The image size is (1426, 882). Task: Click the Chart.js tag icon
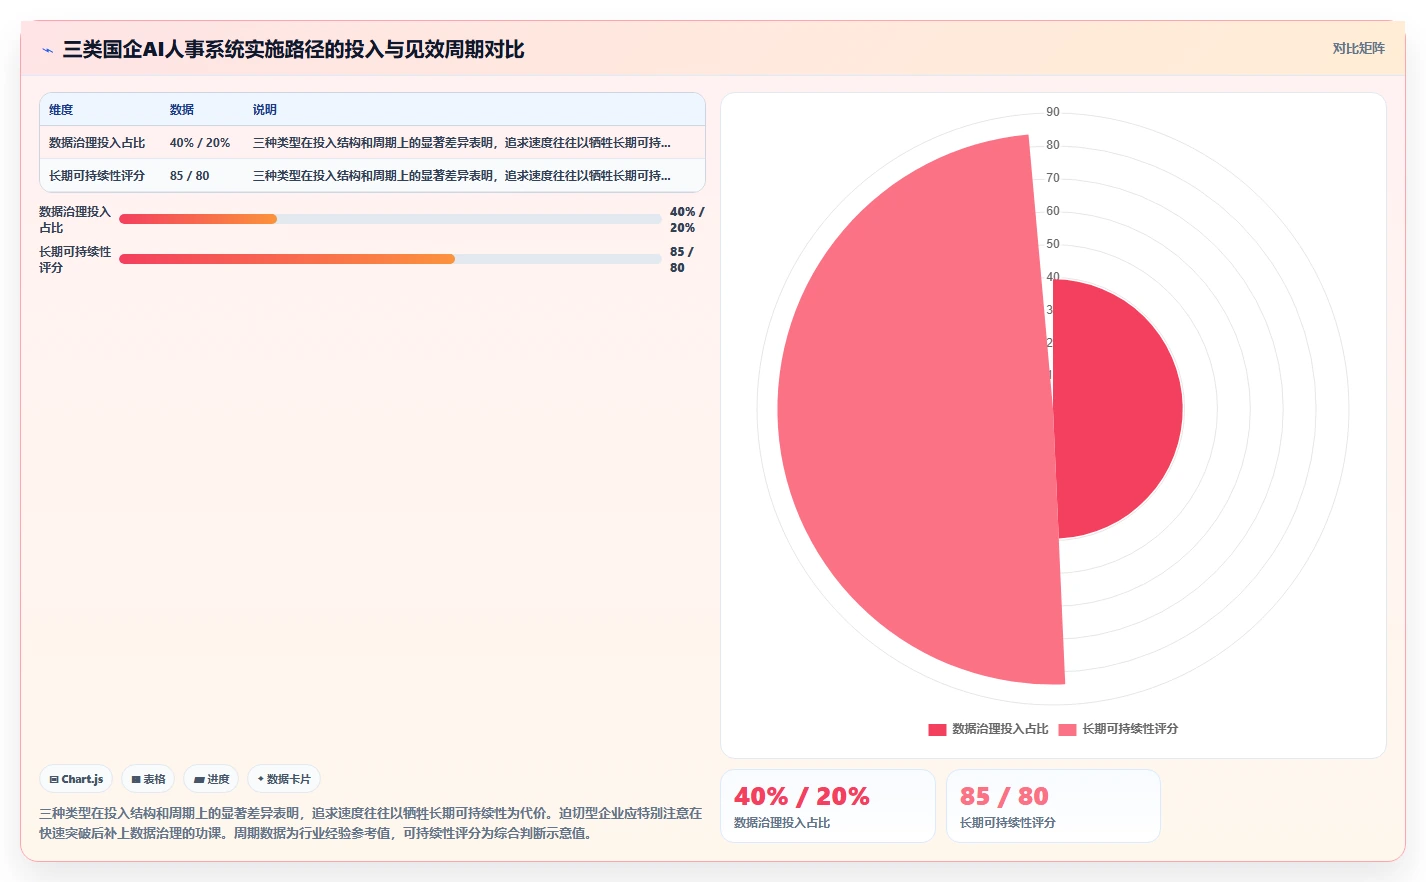point(54,780)
